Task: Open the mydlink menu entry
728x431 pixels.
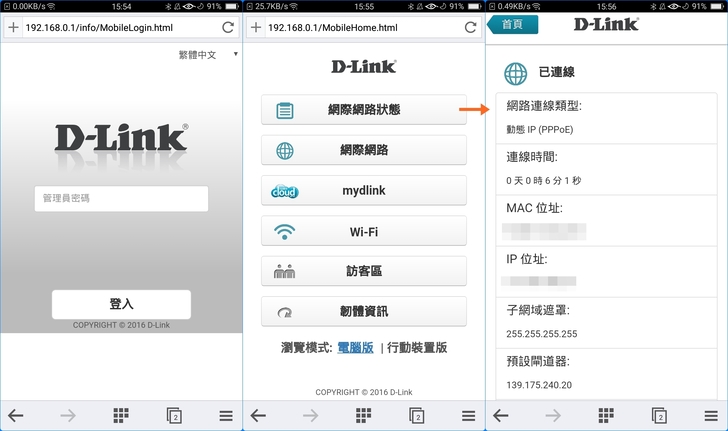Action: (x=364, y=190)
